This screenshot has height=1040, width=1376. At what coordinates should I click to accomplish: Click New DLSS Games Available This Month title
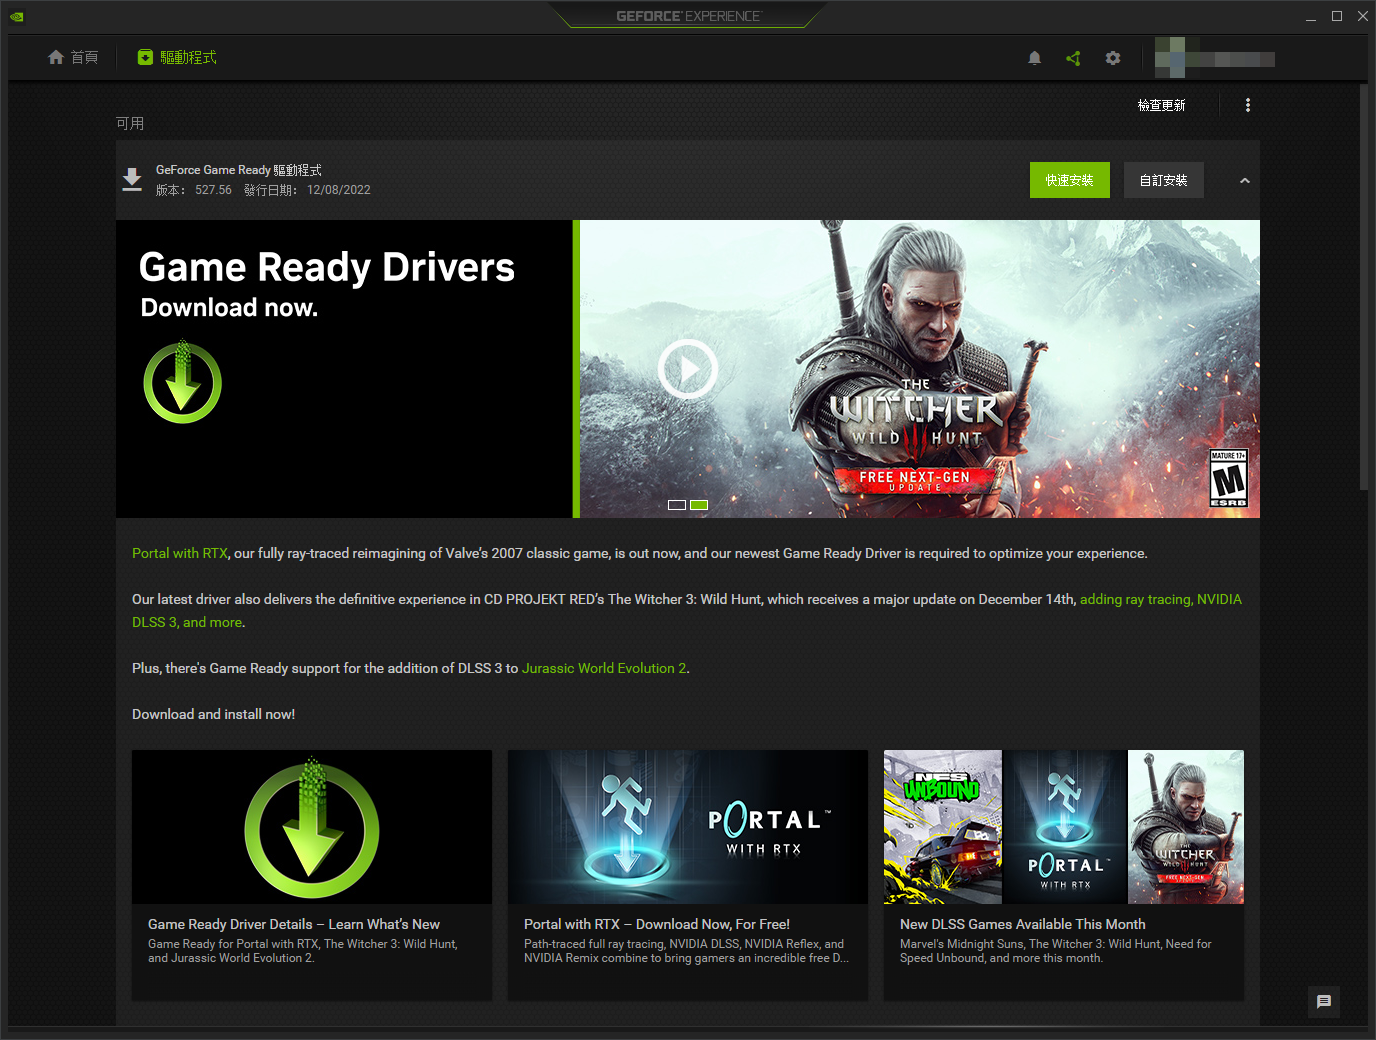click(x=1023, y=924)
